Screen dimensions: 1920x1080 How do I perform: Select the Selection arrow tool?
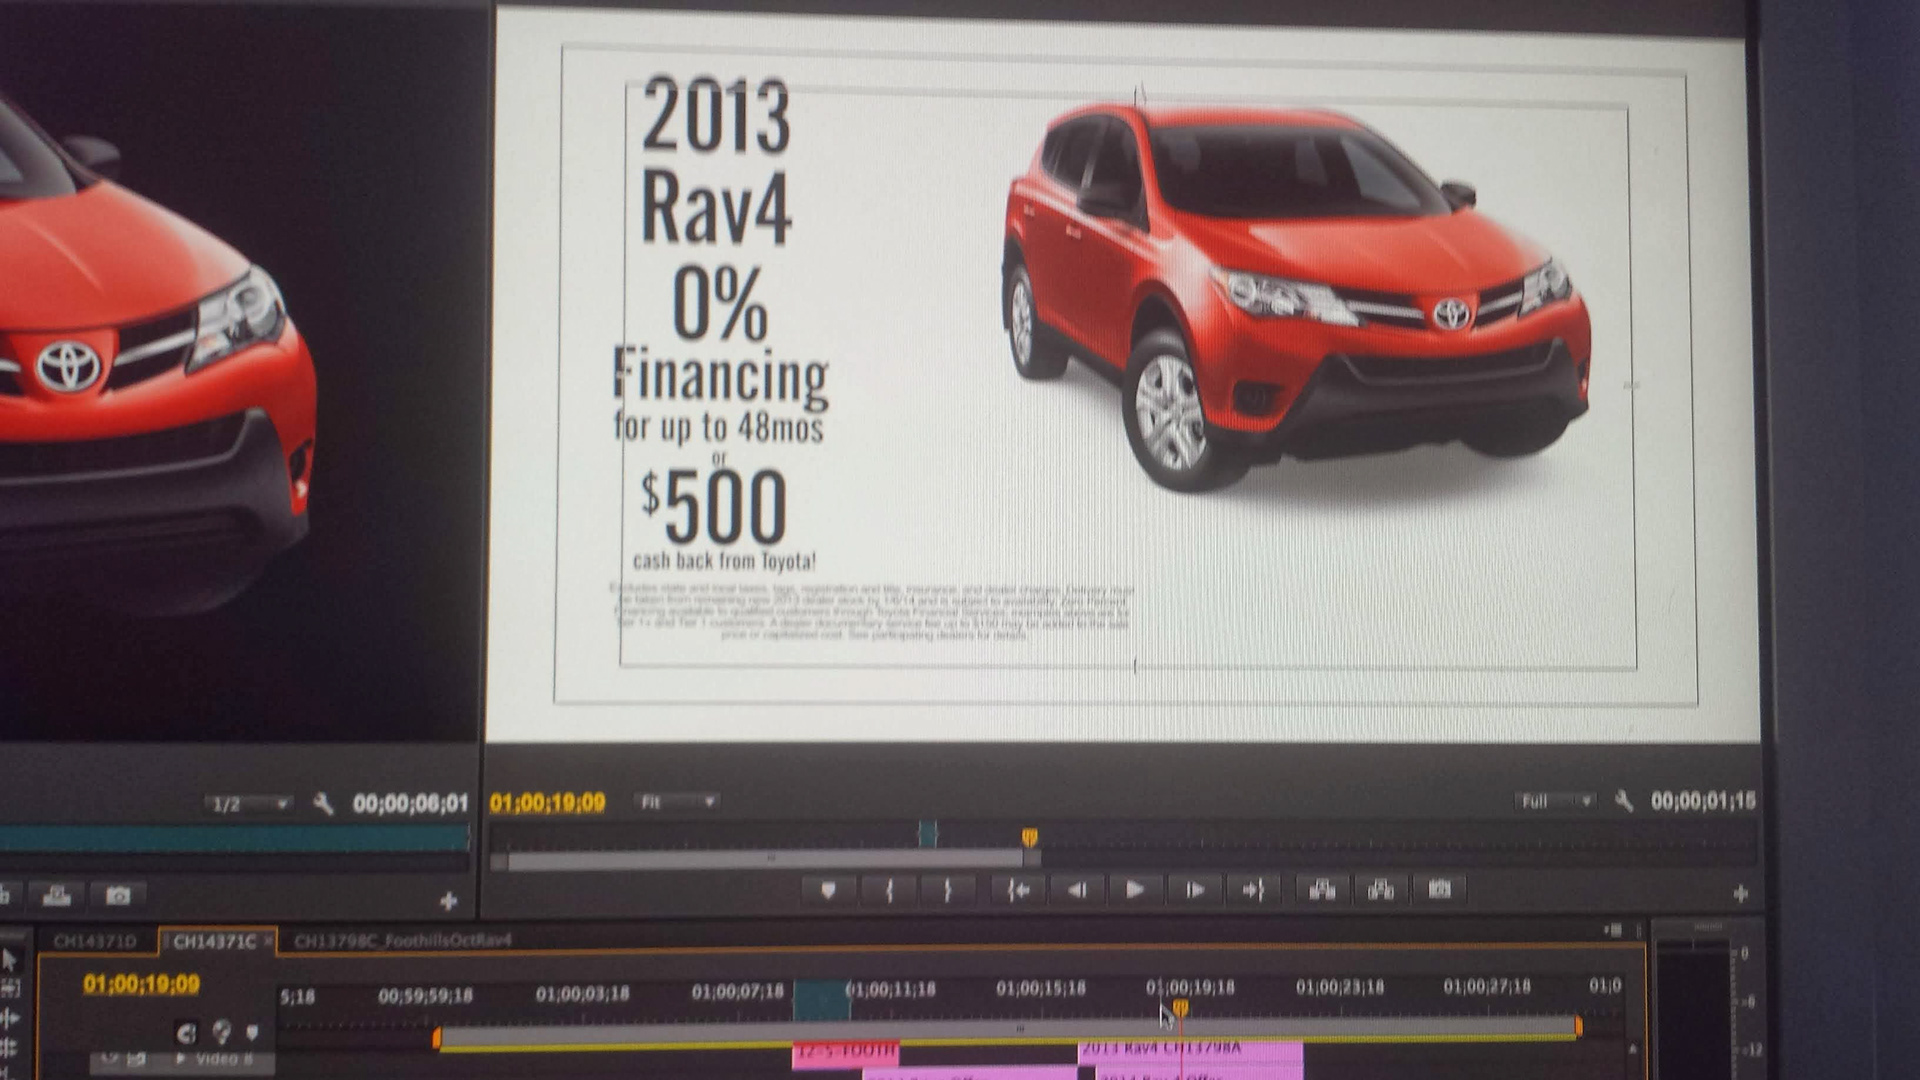click(10, 961)
